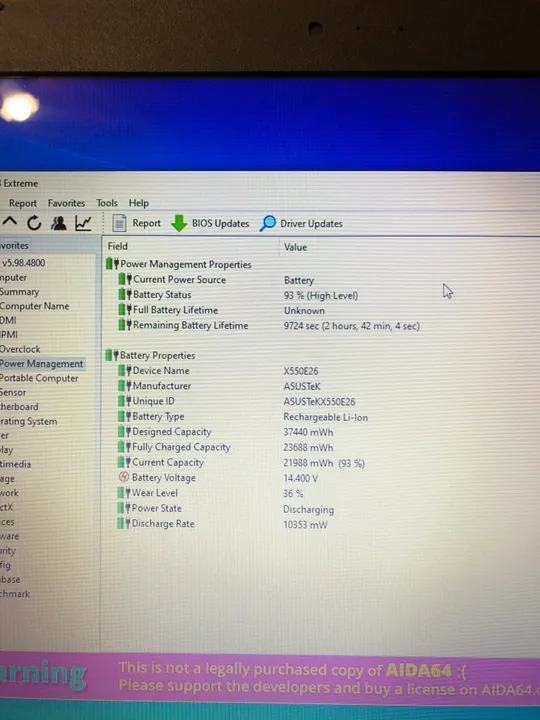Click the Wear Level battery icon
This screenshot has width=540, height=720.
[124, 492]
